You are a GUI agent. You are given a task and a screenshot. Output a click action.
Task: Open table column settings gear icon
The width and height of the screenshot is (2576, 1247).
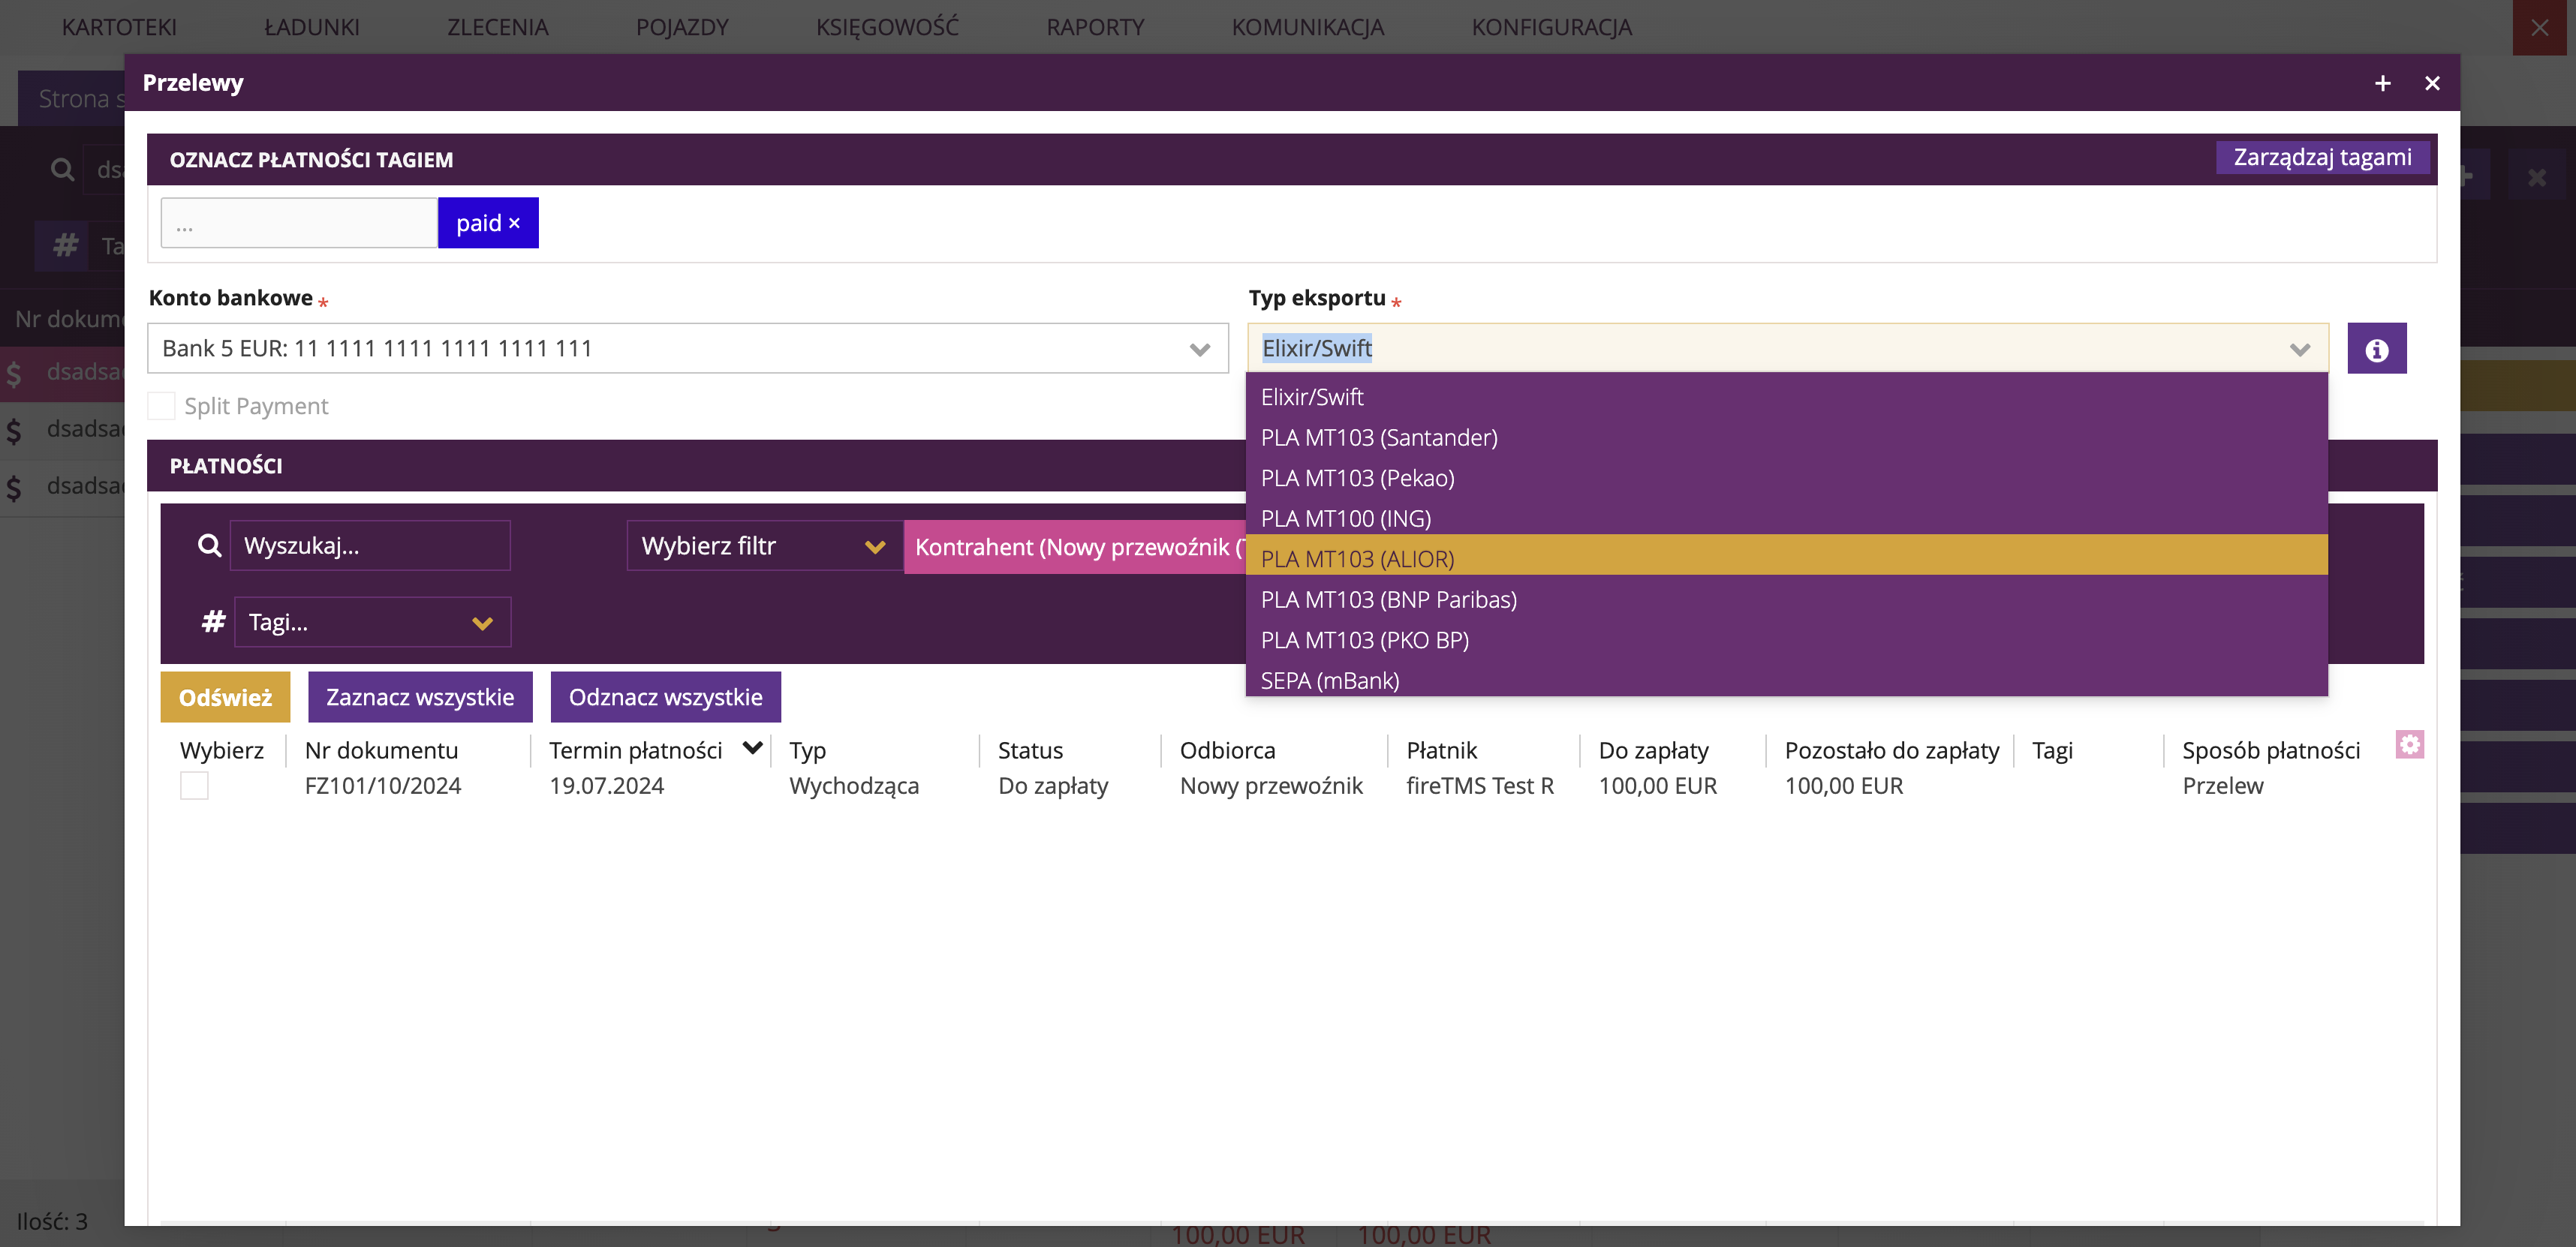click(2409, 744)
